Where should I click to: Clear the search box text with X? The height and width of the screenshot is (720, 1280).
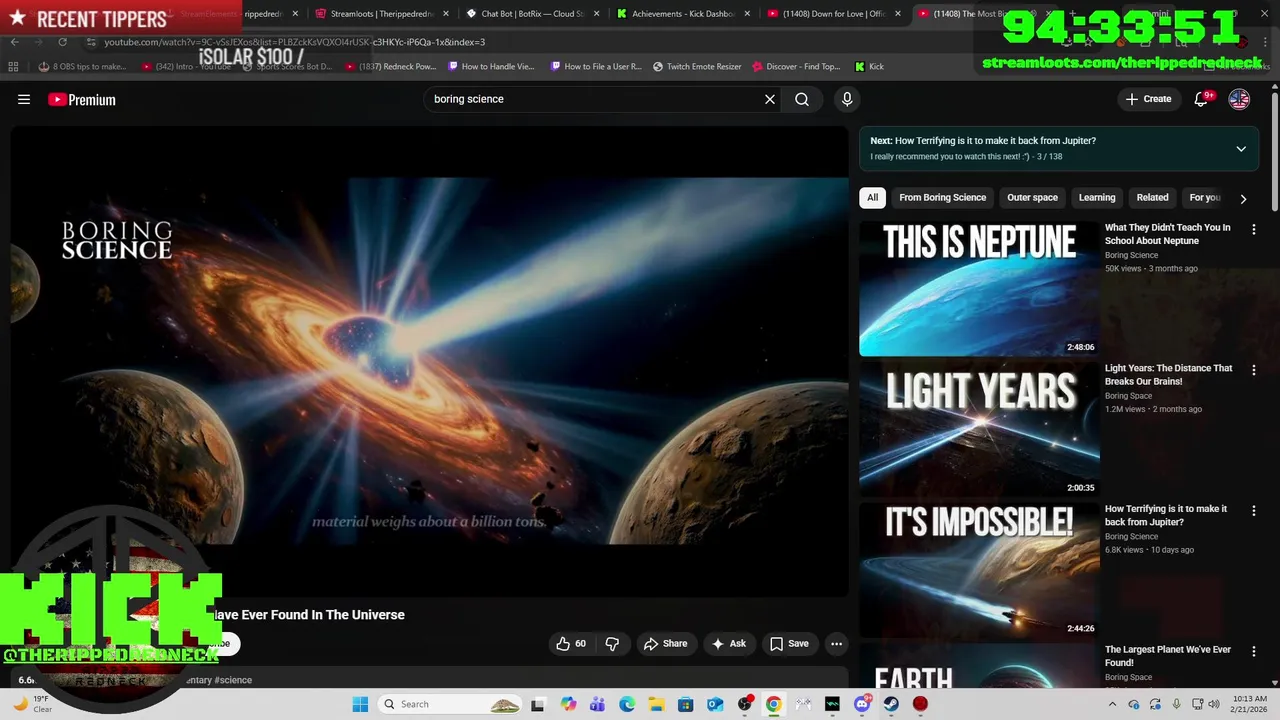tap(770, 99)
